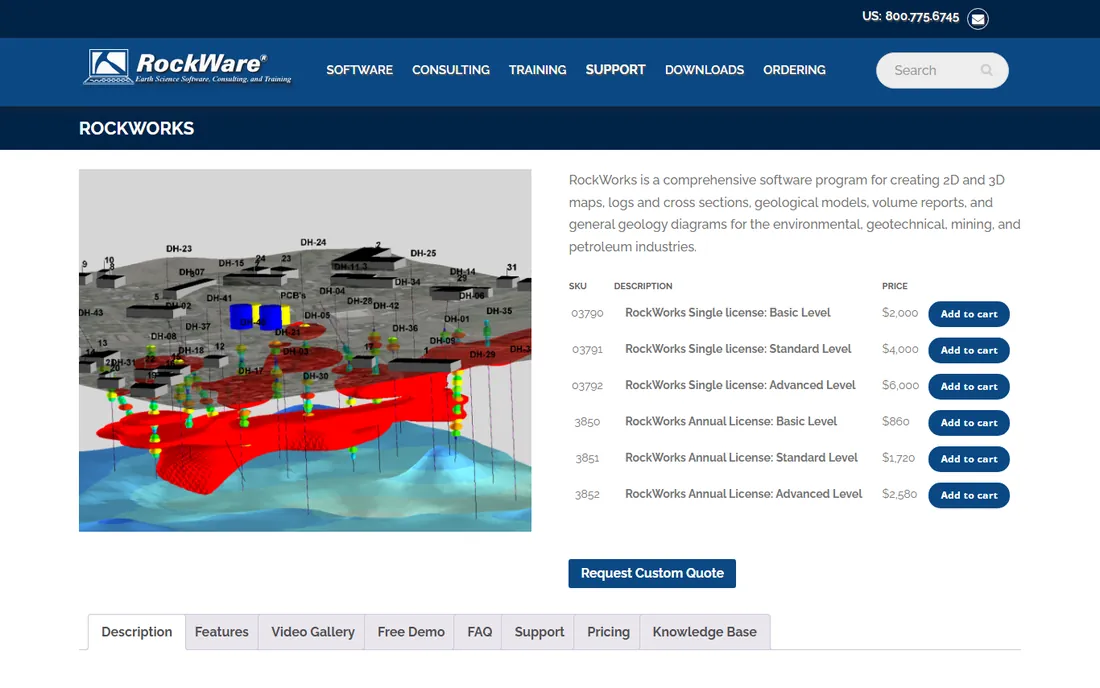The image size is (1100, 688).
Task: Click the $860 price
Action: tap(896, 421)
